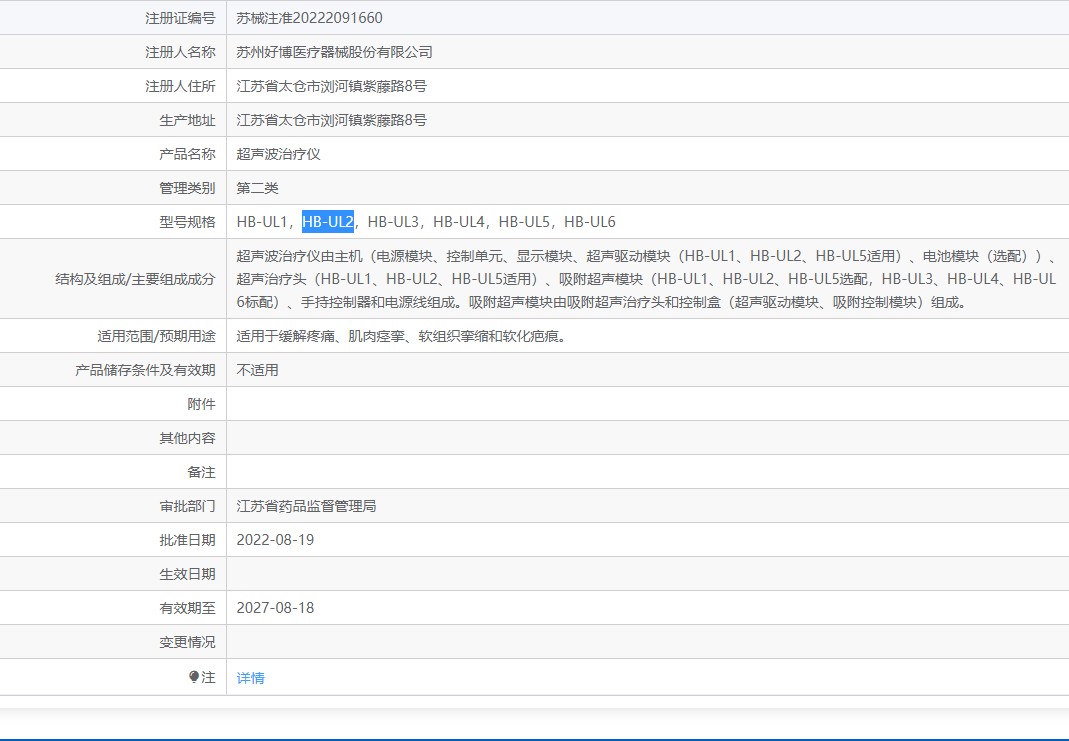
Task: Click the 变更情况 row label
Action: pyautogui.click(x=187, y=642)
